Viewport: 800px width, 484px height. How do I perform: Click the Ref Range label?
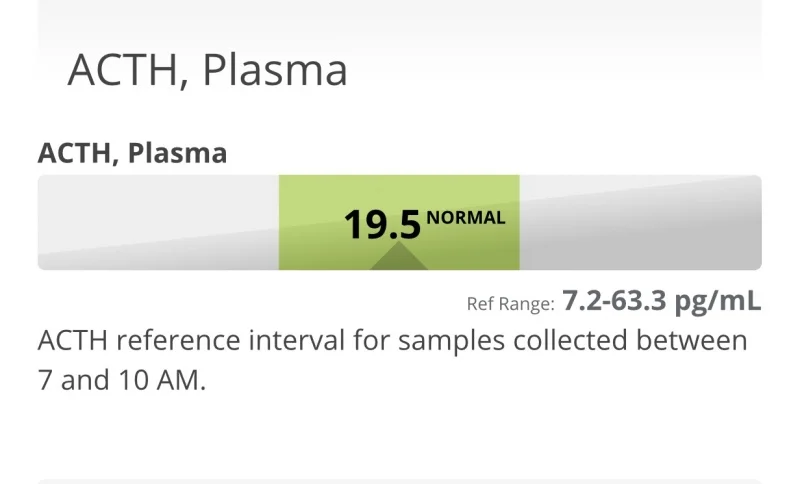(510, 304)
